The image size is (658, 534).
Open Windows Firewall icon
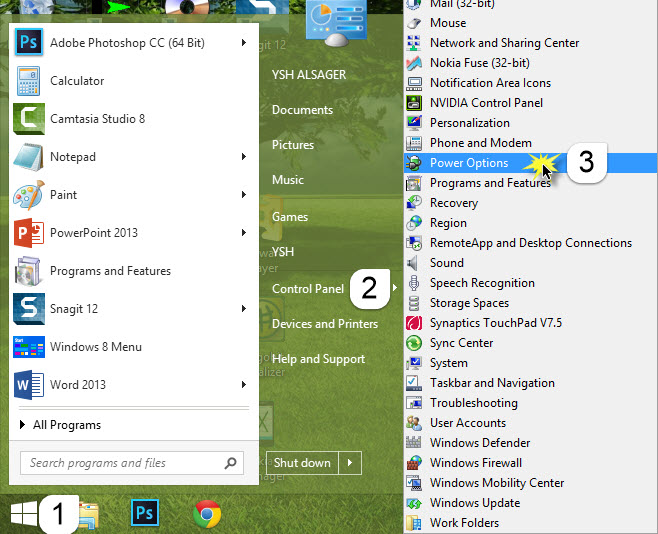pos(414,463)
